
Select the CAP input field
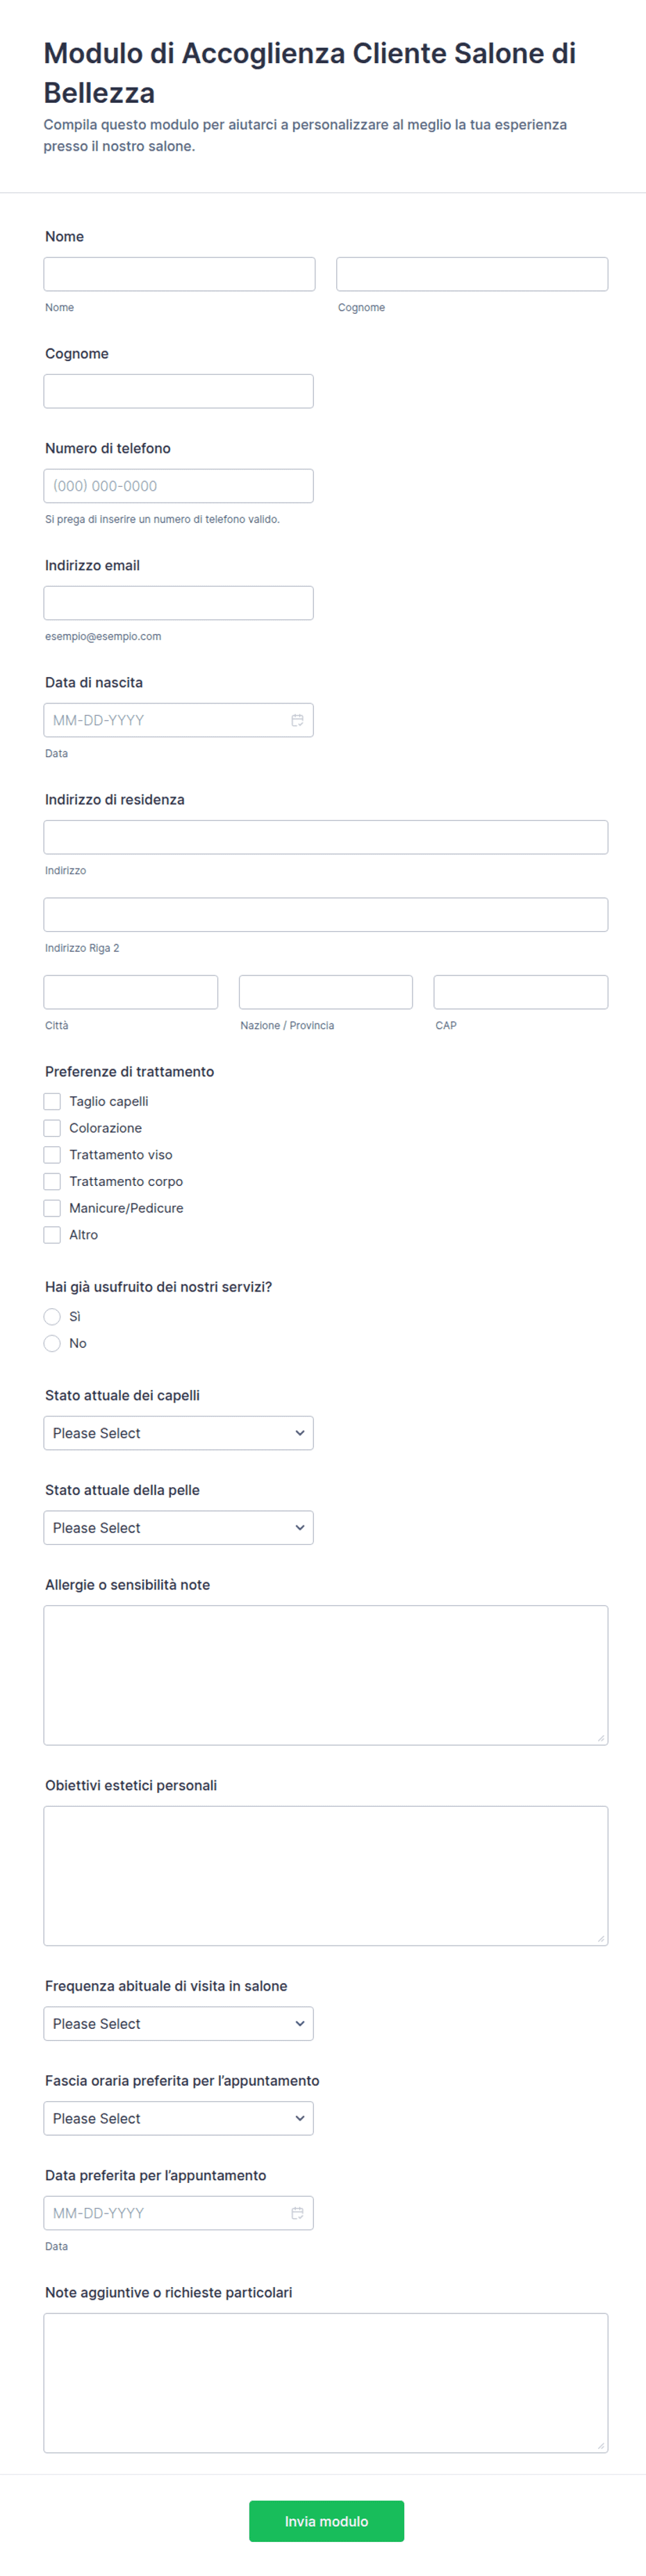(x=521, y=992)
